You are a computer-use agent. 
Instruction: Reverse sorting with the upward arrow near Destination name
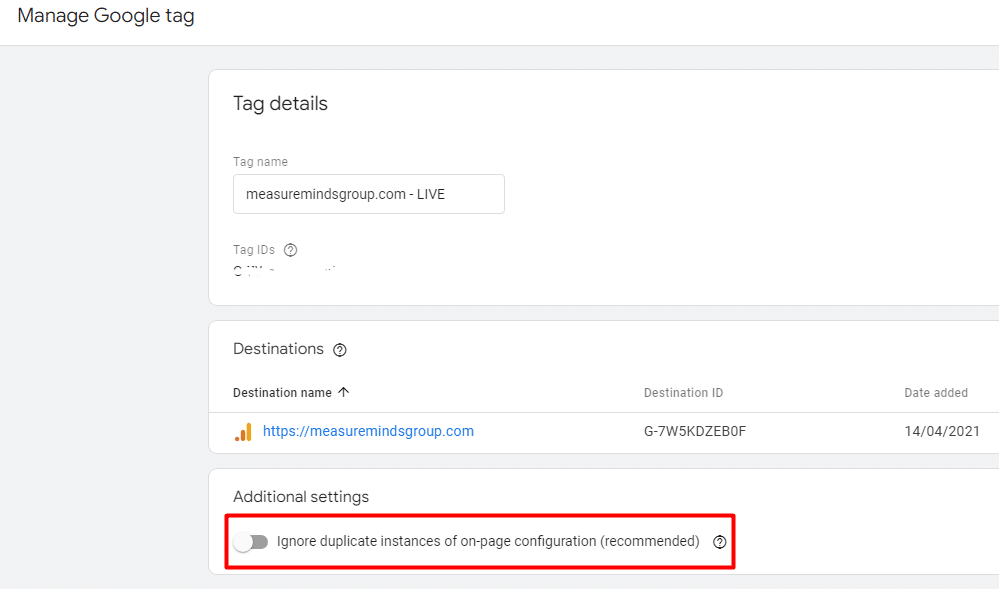tap(344, 392)
